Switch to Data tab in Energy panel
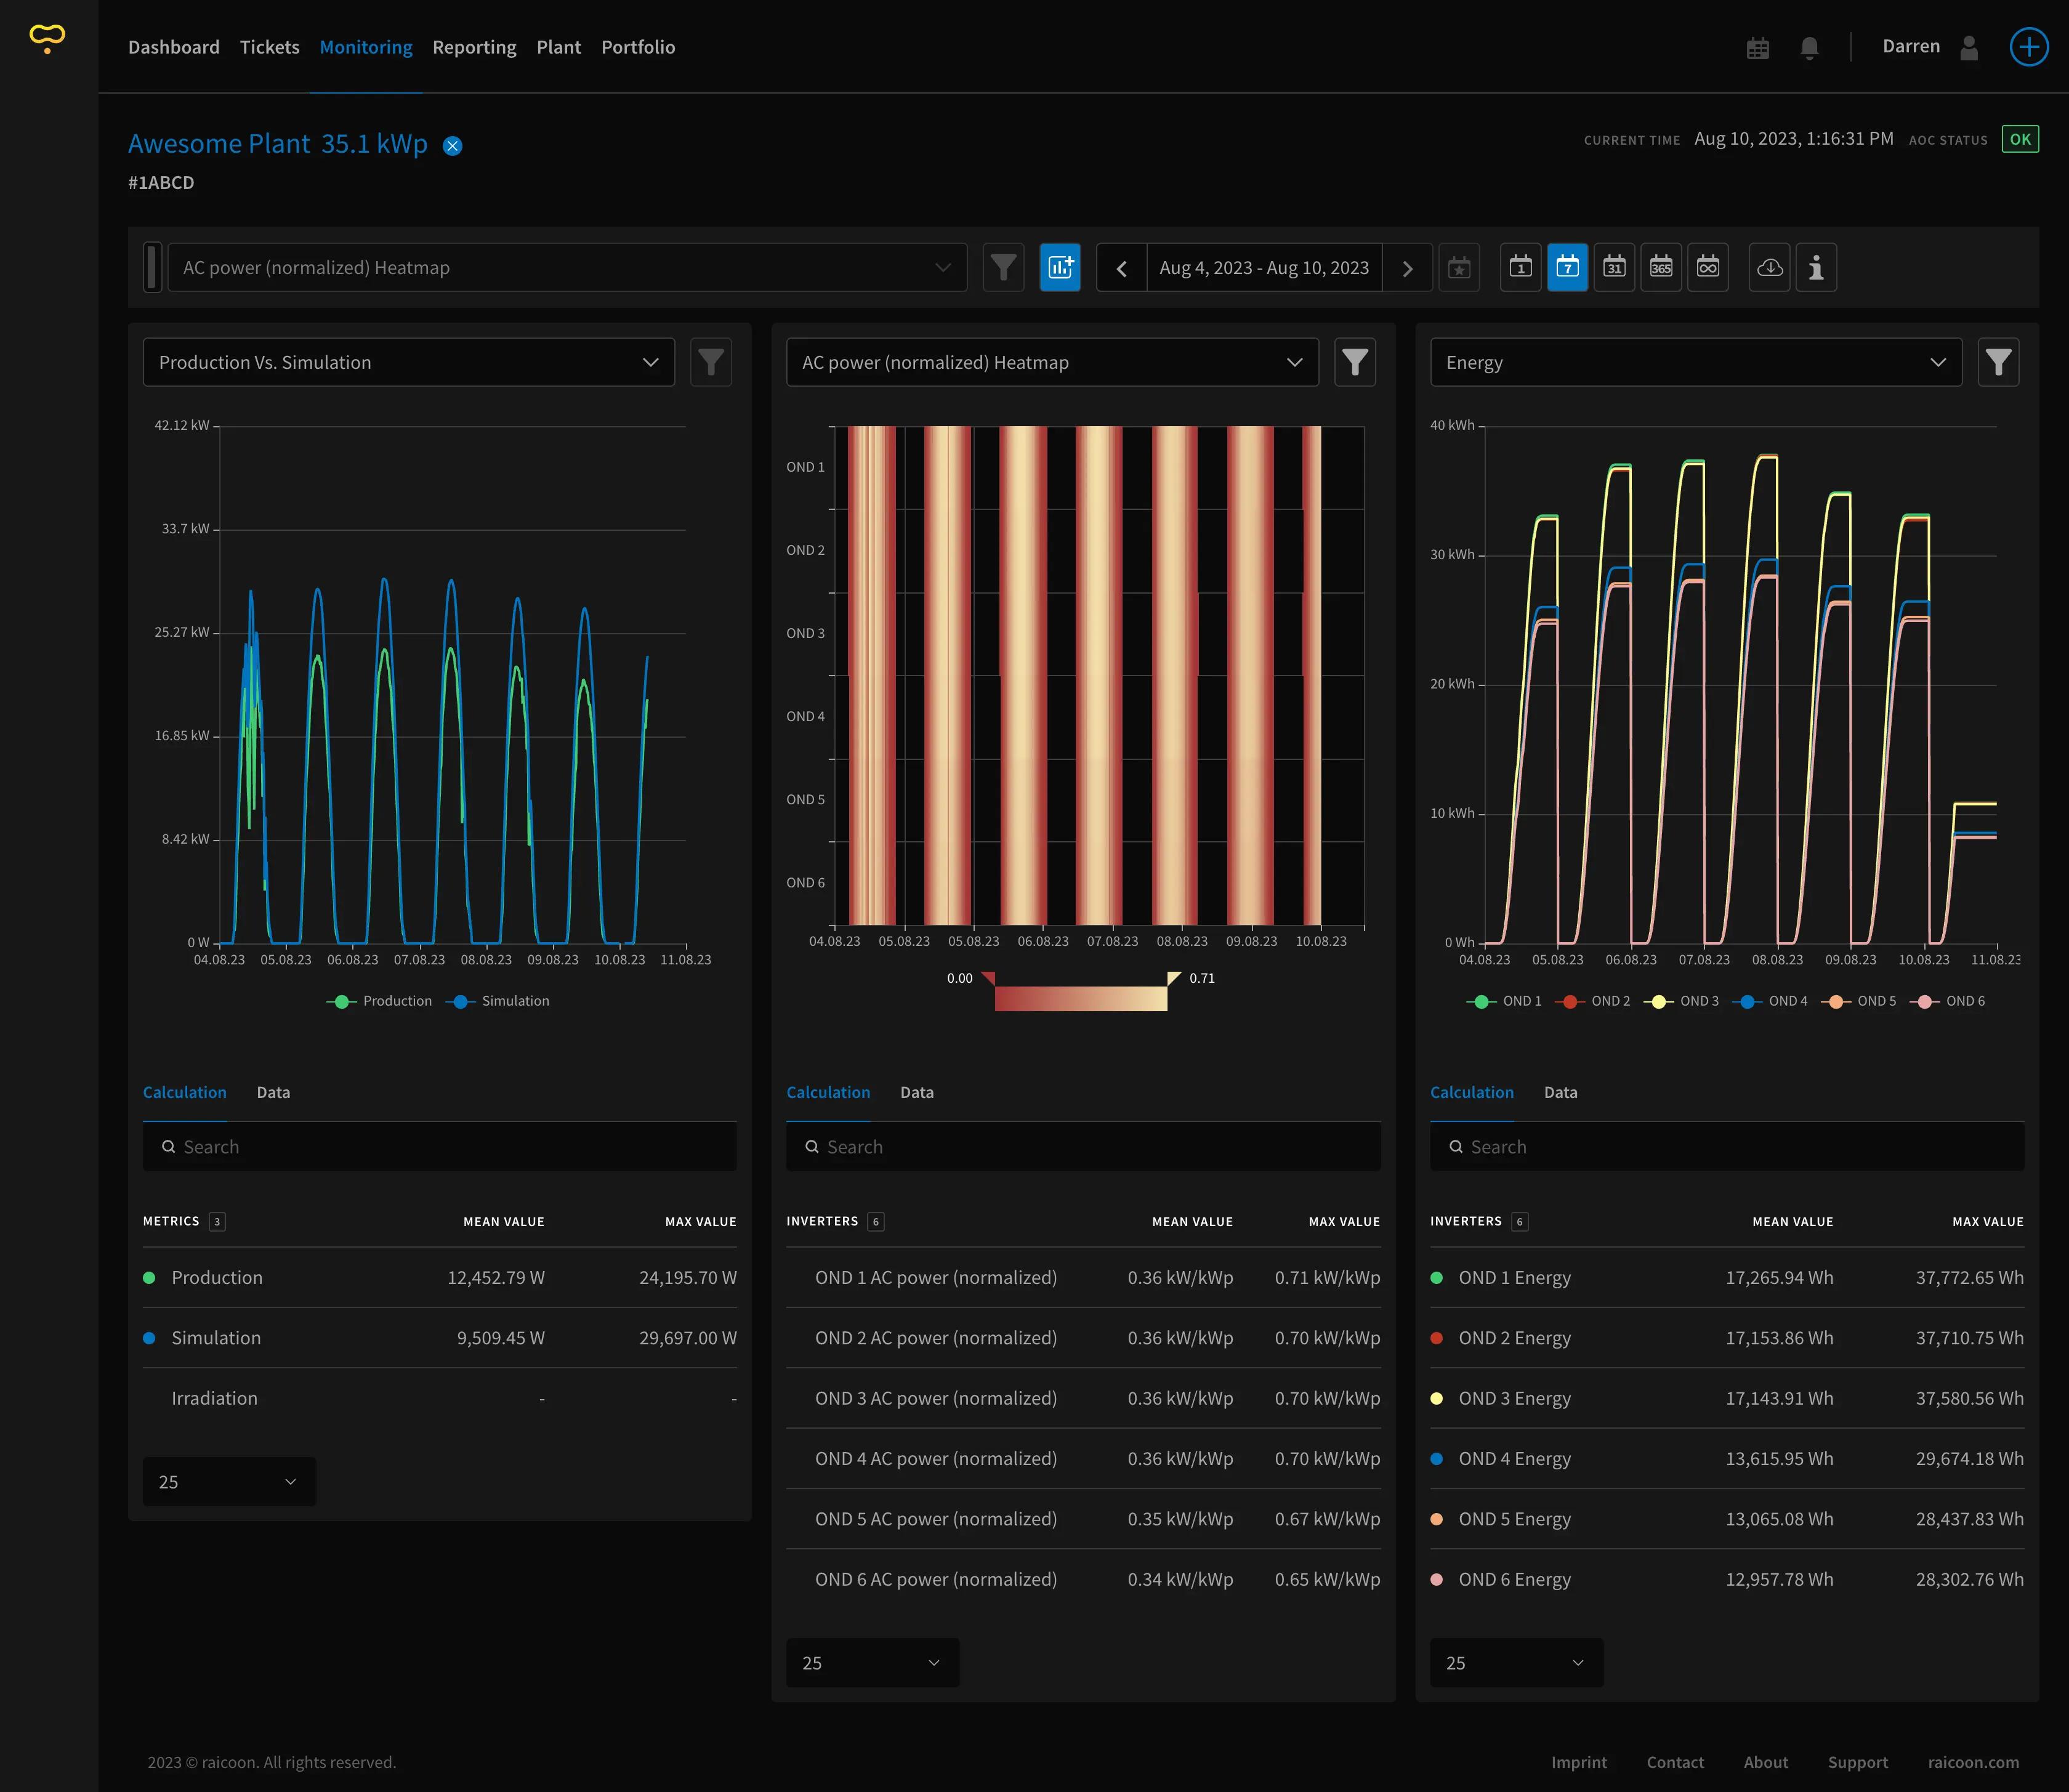The height and width of the screenshot is (1792, 2069). pyautogui.click(x=1560, y=1092)
